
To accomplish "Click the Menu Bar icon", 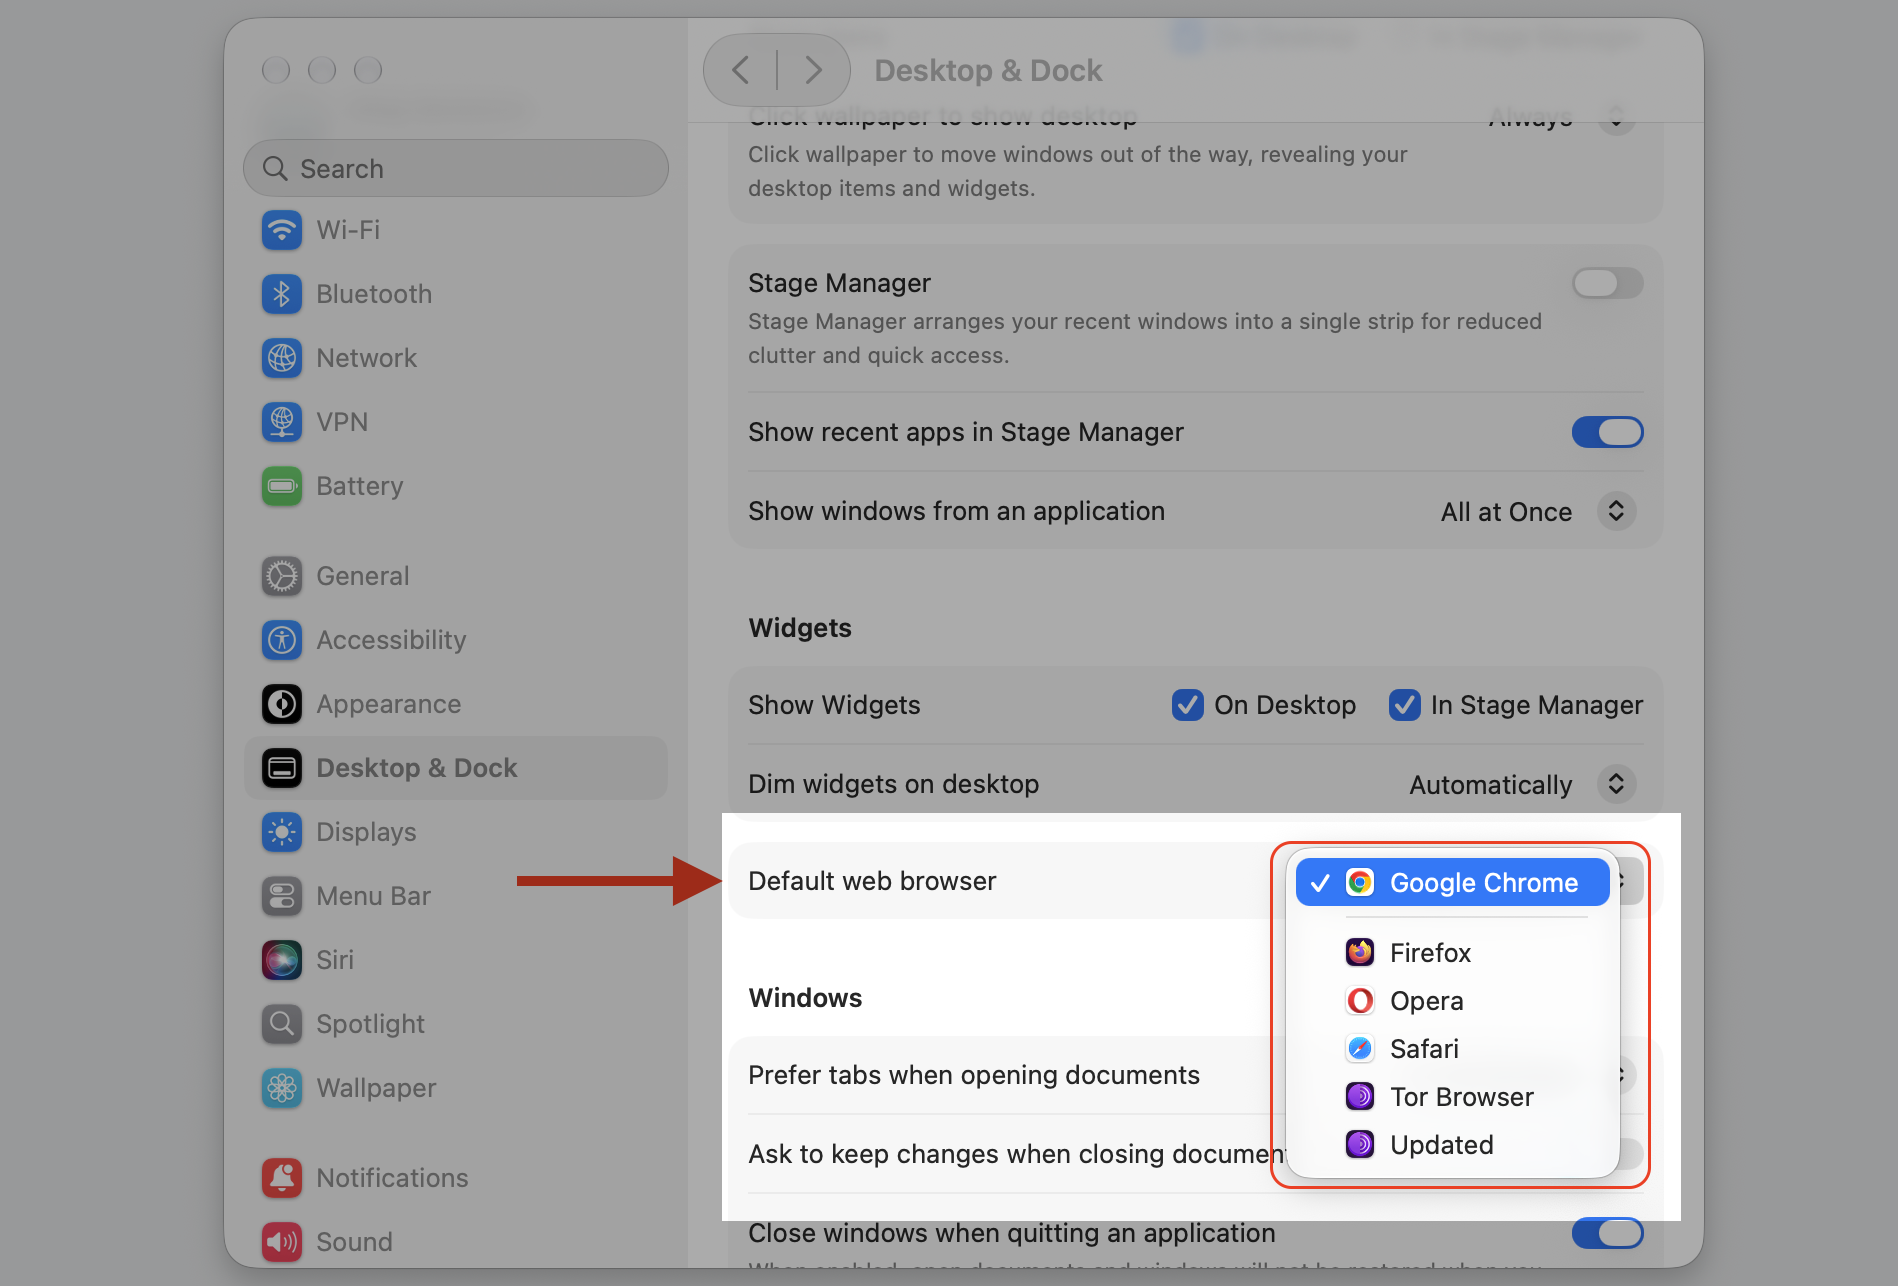I will (x=282, y=896).
